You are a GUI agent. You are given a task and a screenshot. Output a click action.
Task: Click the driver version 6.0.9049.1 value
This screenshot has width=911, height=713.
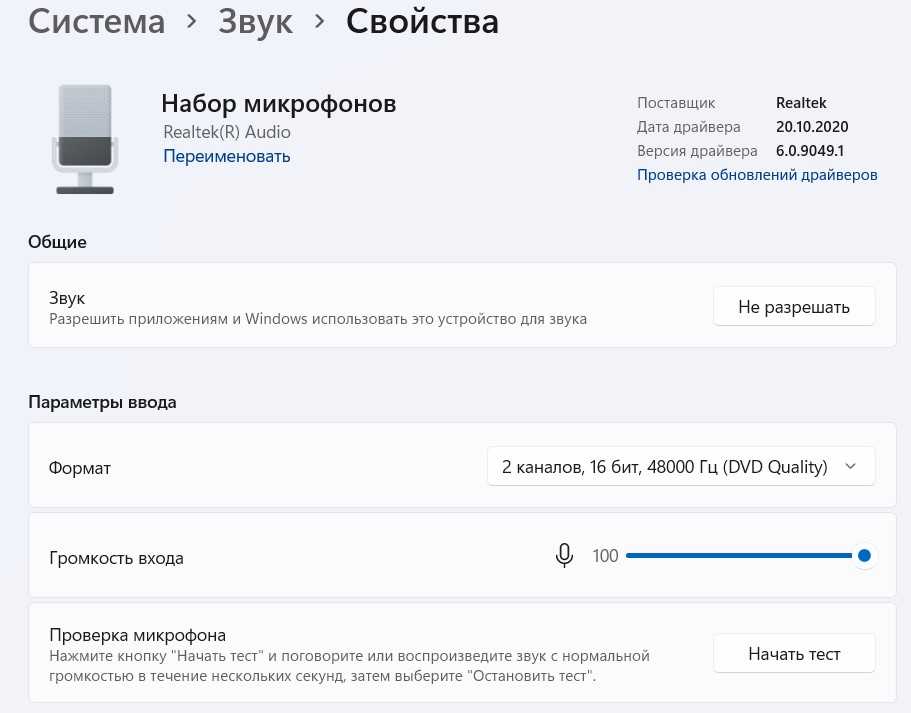tap(810, 151)
